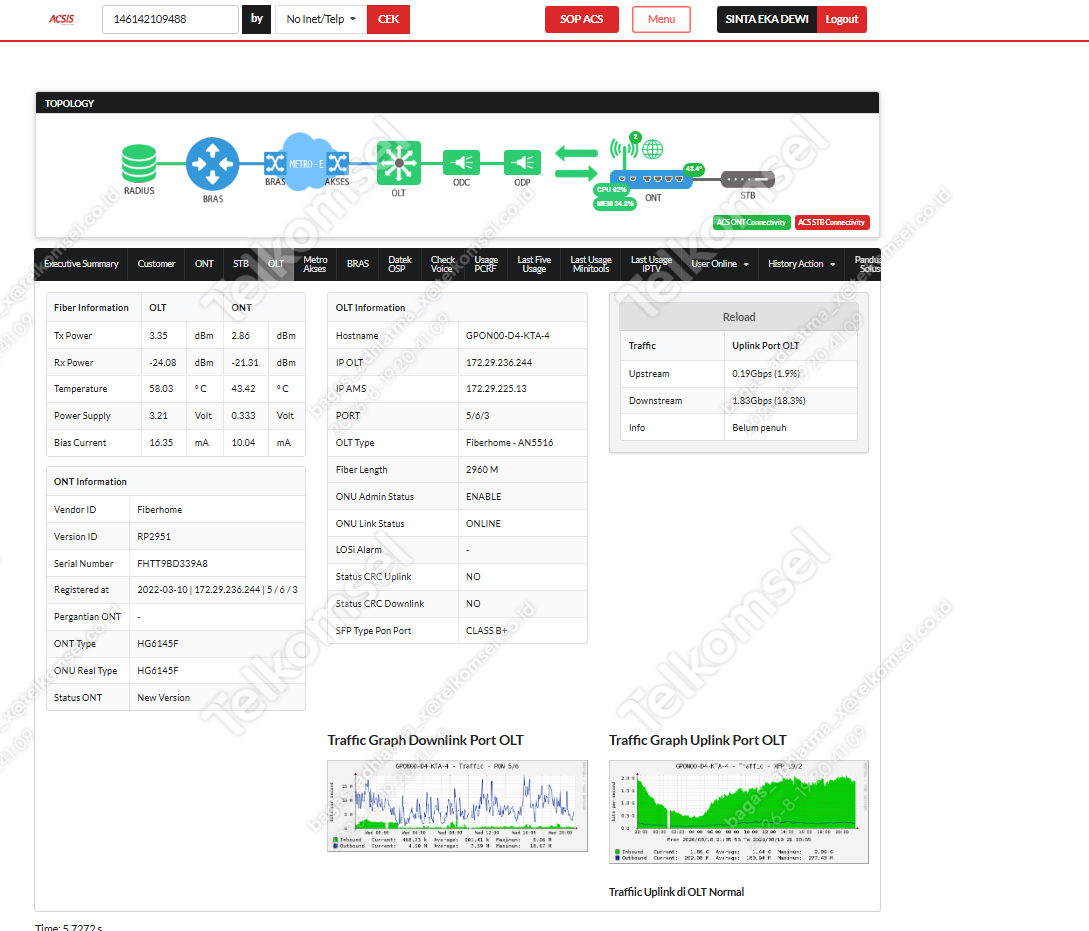Click the SOP ACS button
This screenshot has height=931, width=1089.
tap(581, 19)
